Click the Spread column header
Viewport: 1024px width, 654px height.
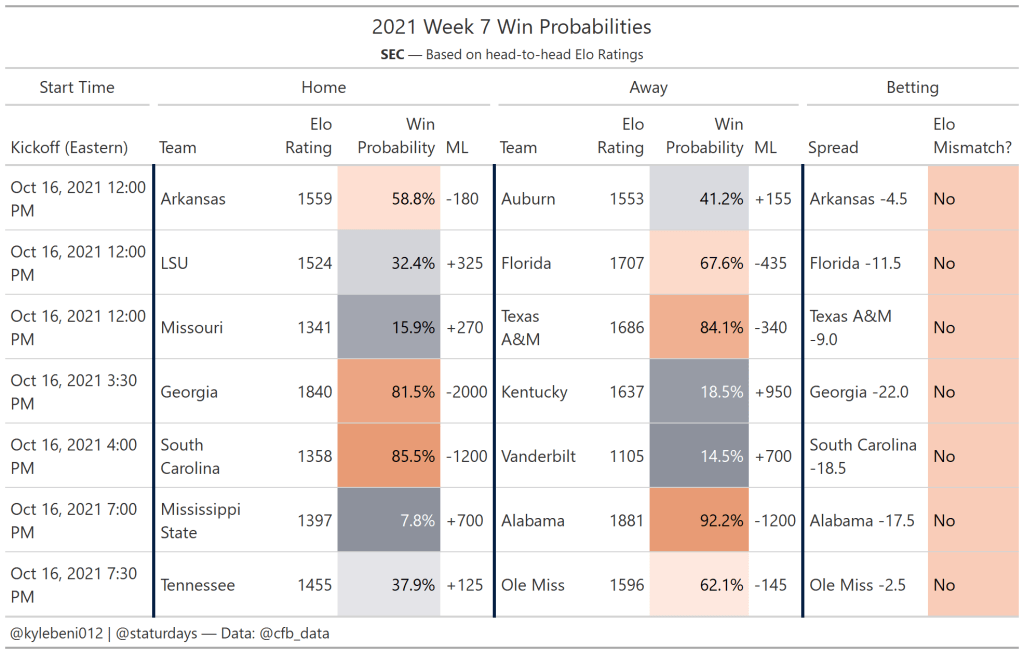point(833,148)
